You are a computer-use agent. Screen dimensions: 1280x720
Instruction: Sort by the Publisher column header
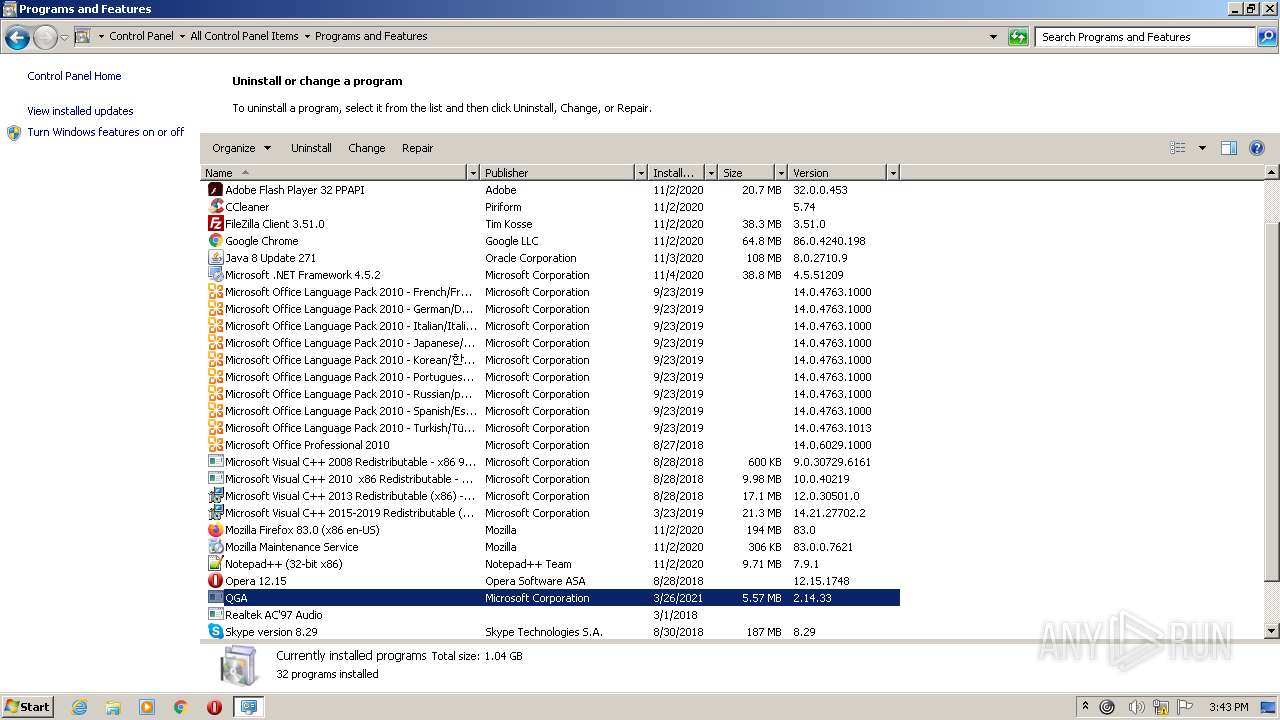tap(558, 173)
